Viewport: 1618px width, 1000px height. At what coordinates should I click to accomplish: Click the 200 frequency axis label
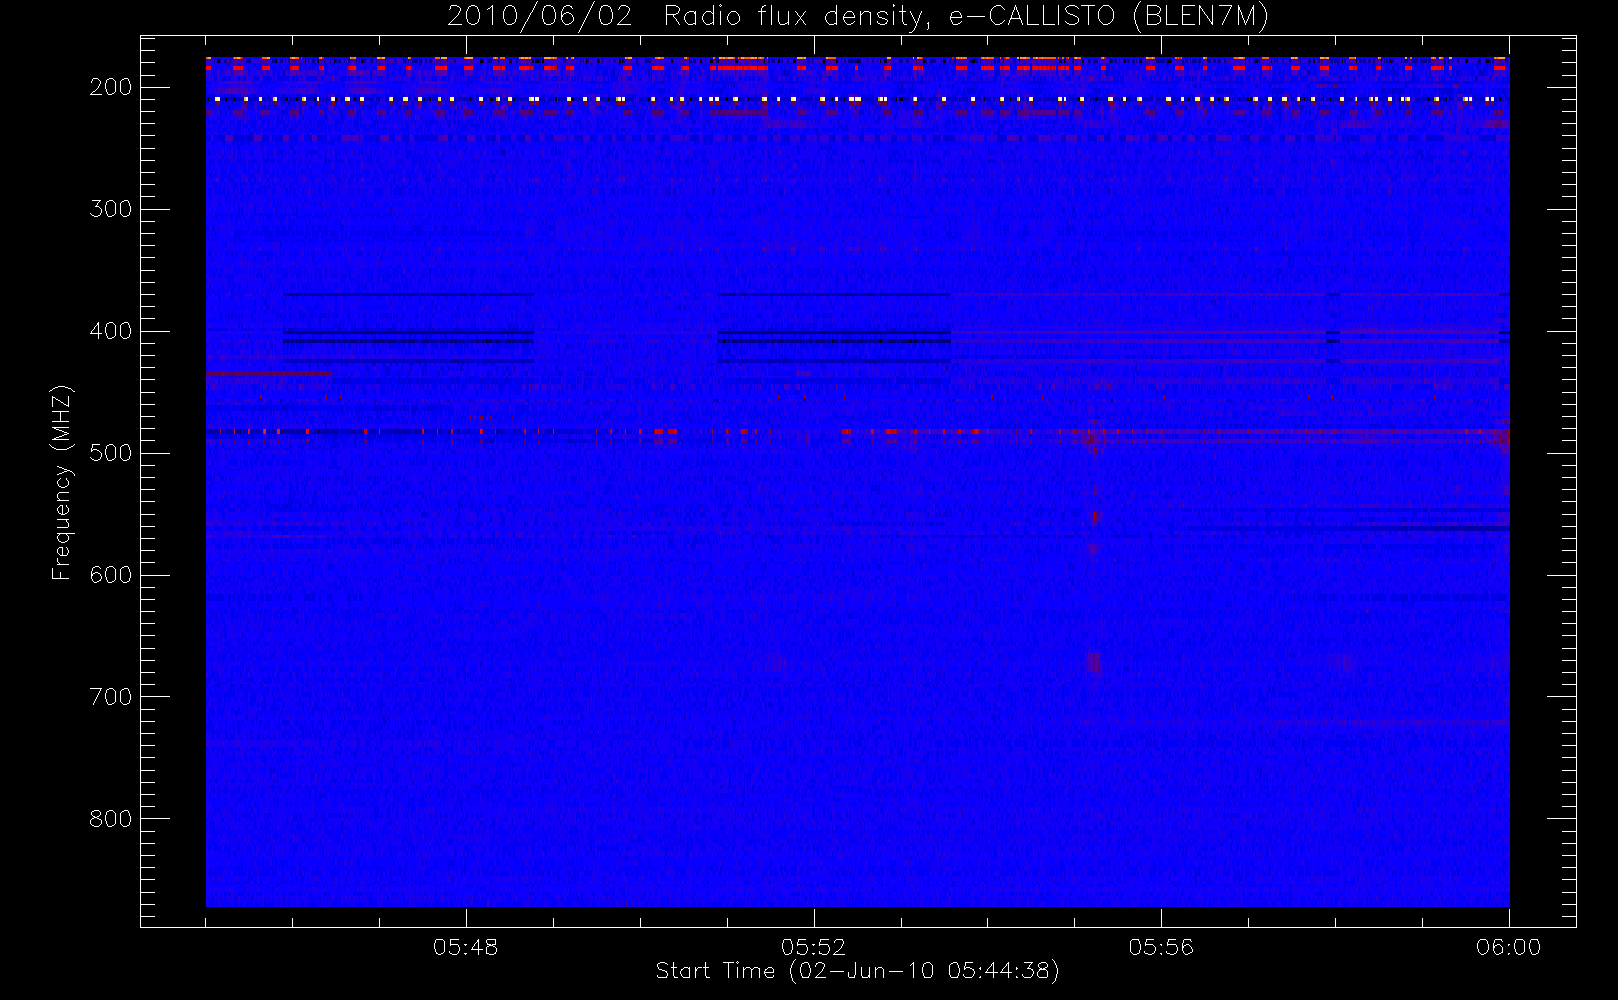[x=111, y=87]
